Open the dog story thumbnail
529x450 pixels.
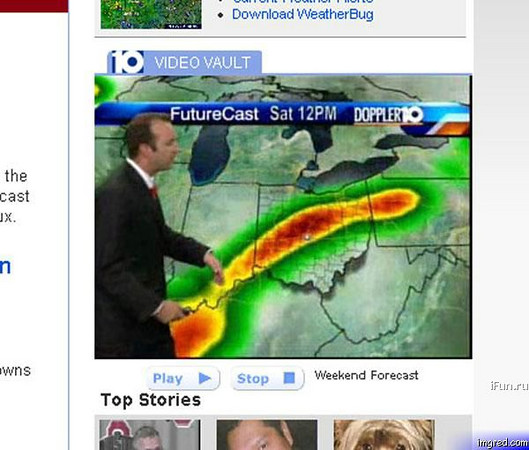tap(384, 435)
